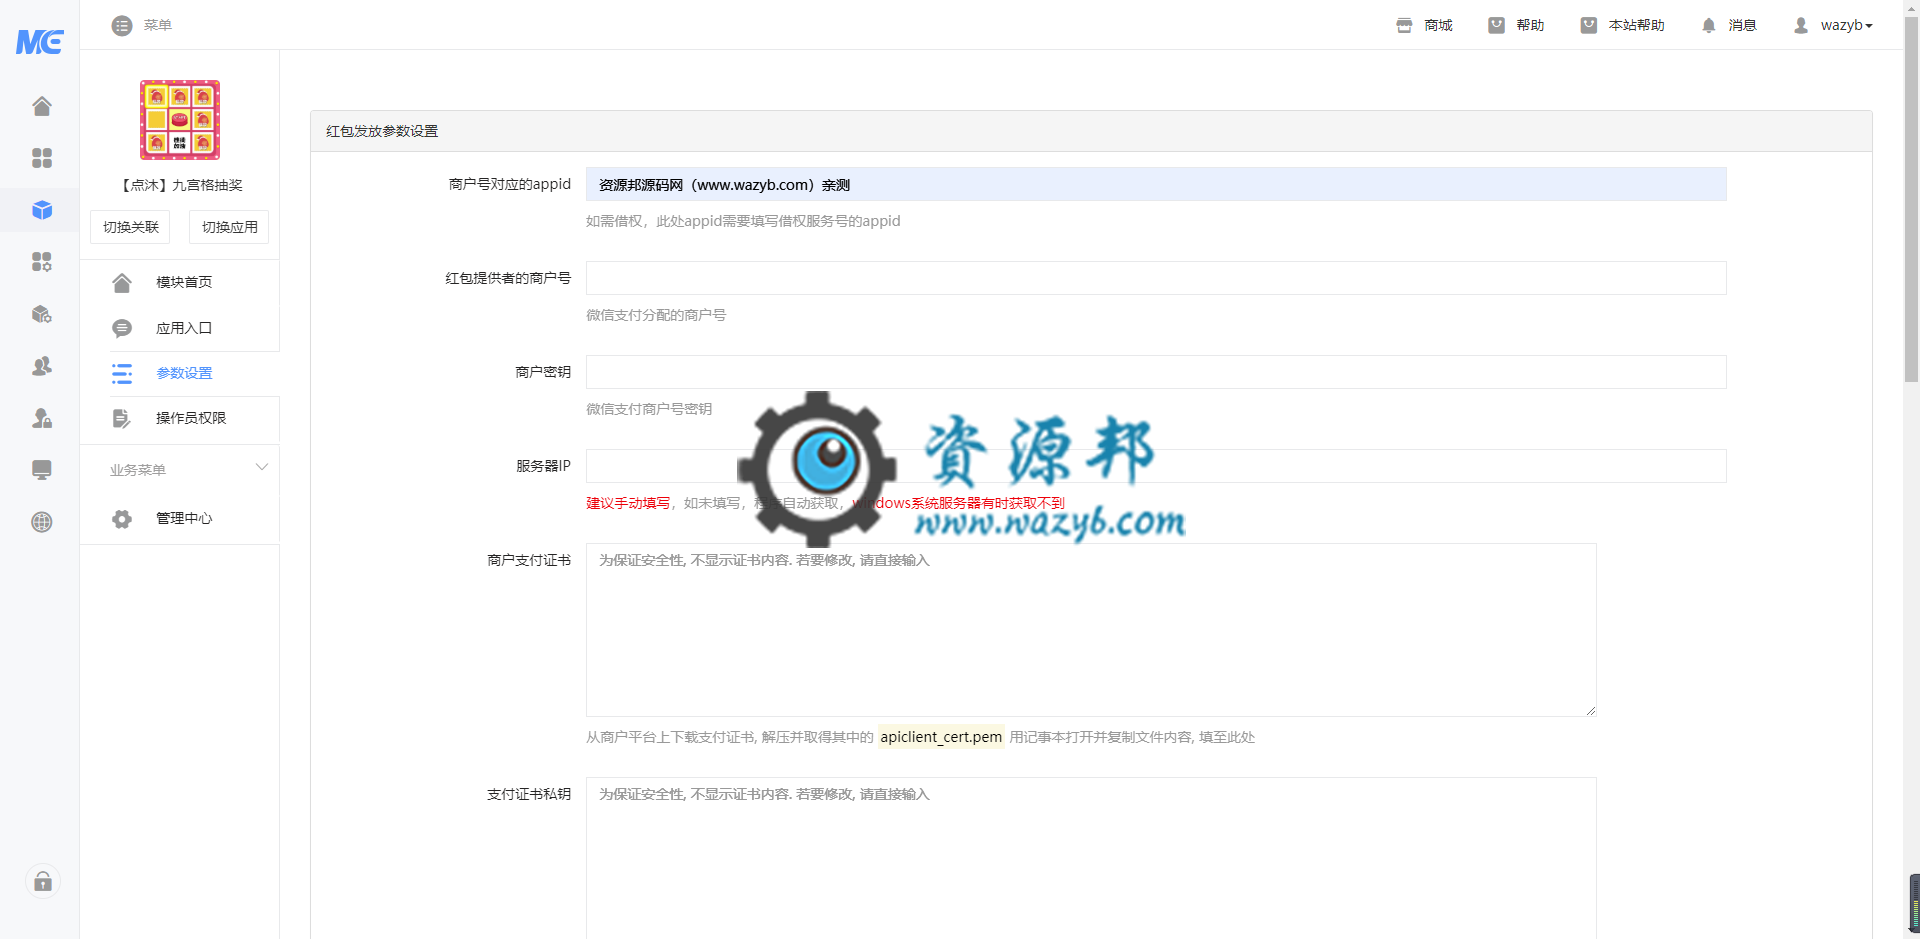
Task: Open the wazyb account dropdown
Action: 1846,25
